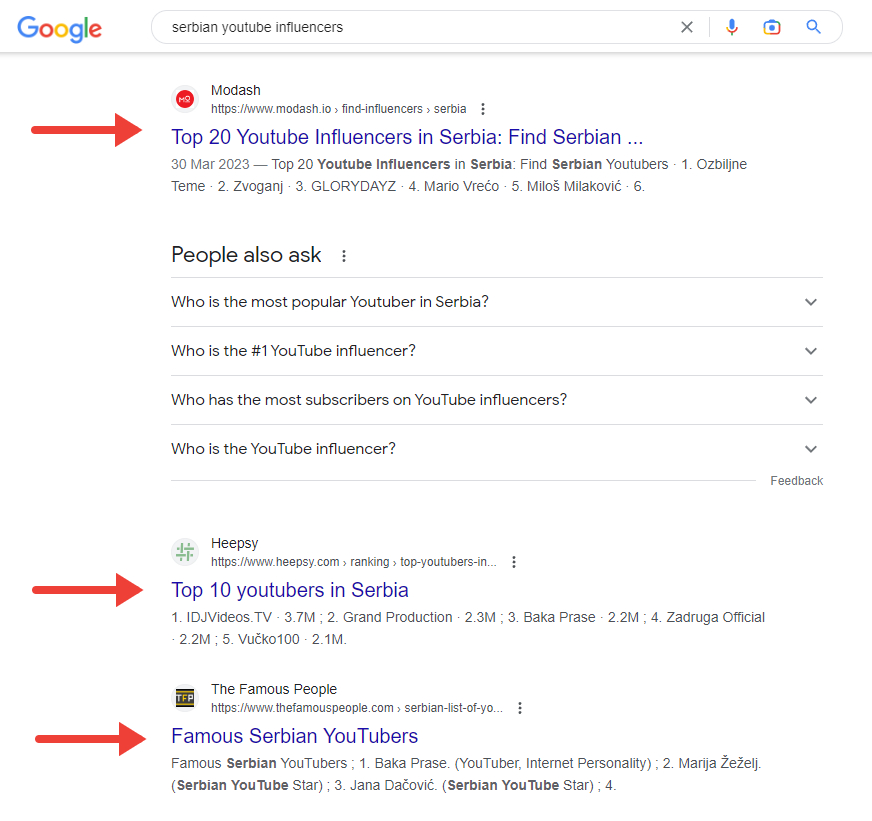Start voice search with the microphone icon
872x821 pixels.
pos(732,27)
